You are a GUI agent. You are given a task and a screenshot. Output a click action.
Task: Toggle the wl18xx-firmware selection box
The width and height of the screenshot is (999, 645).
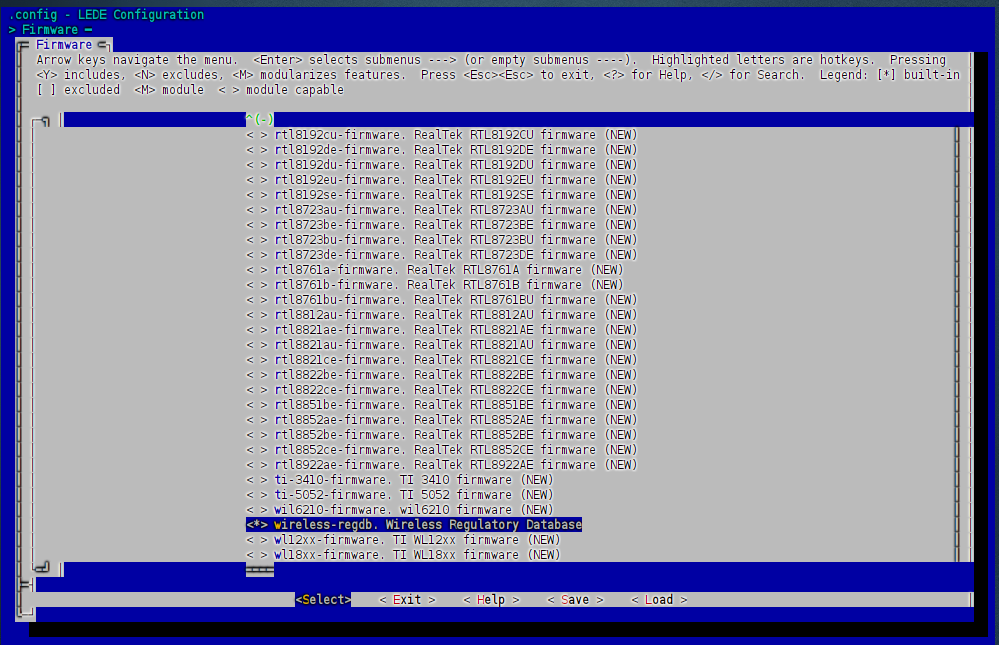(257, 555)
